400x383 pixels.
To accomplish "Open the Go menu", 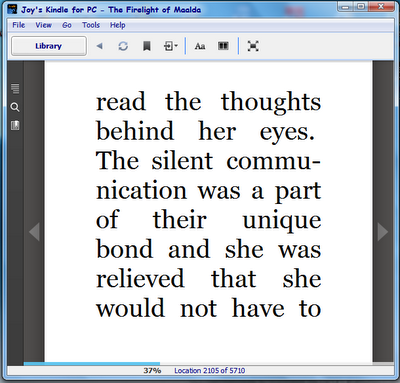I will pos(67,25).
